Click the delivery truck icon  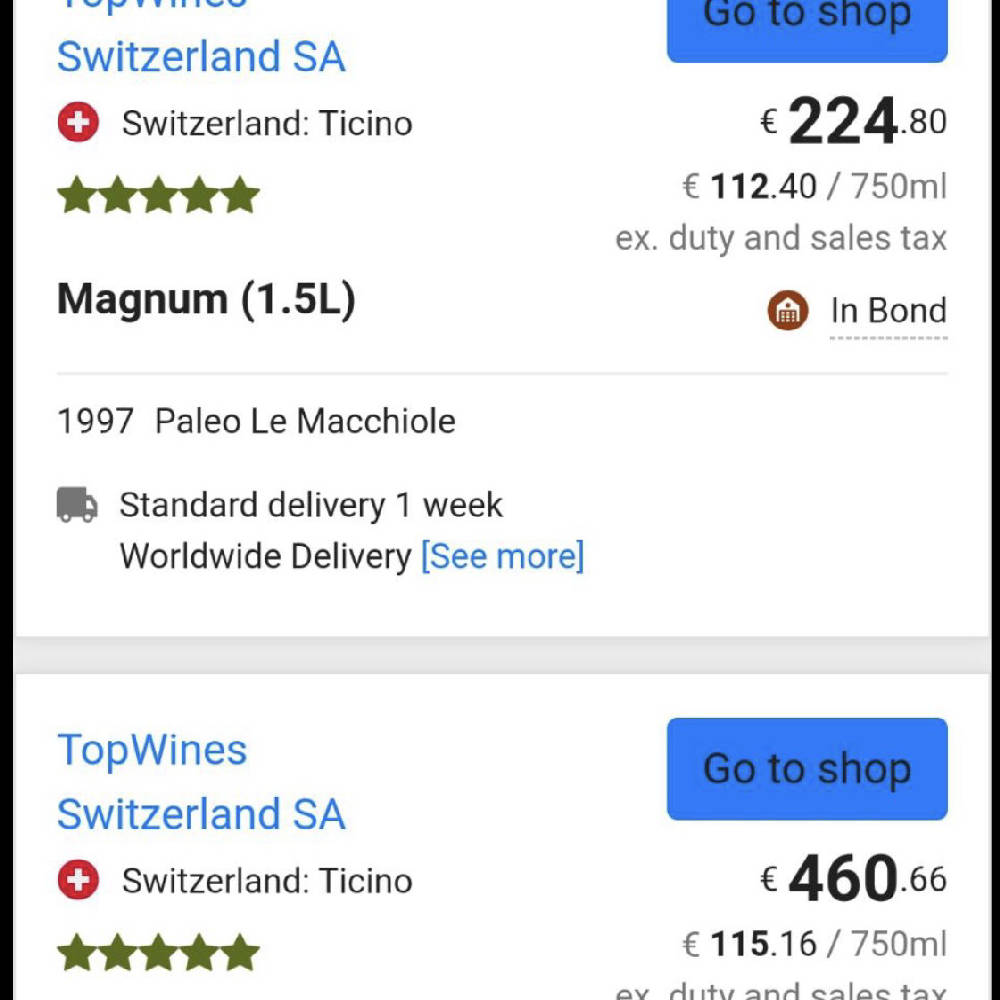click(77, 504)
